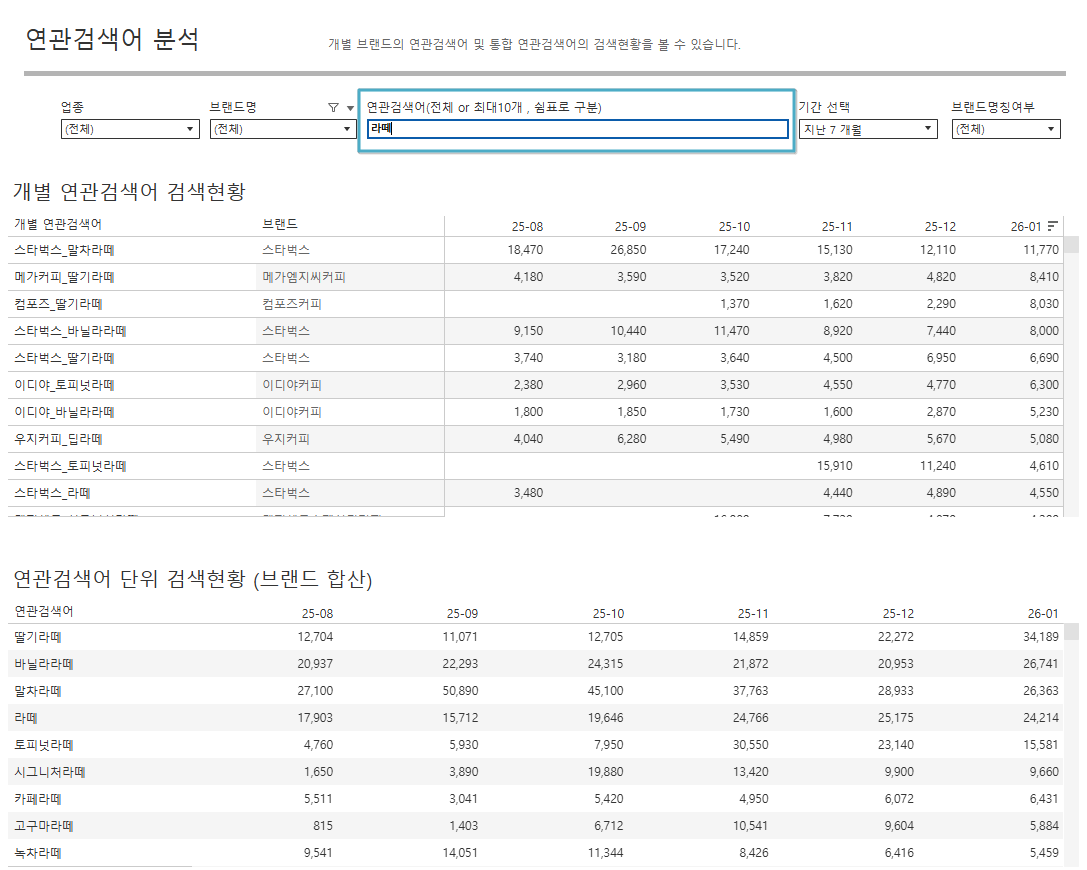Click the 브랜드 column header
The image size is (1087, 870).
280,224
